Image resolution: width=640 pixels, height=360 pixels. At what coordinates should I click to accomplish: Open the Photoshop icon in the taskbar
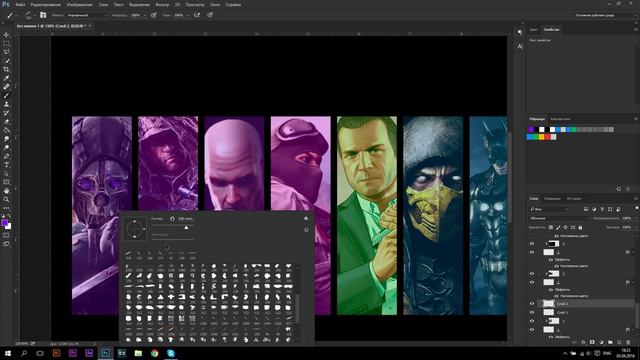tap(105, 353)
